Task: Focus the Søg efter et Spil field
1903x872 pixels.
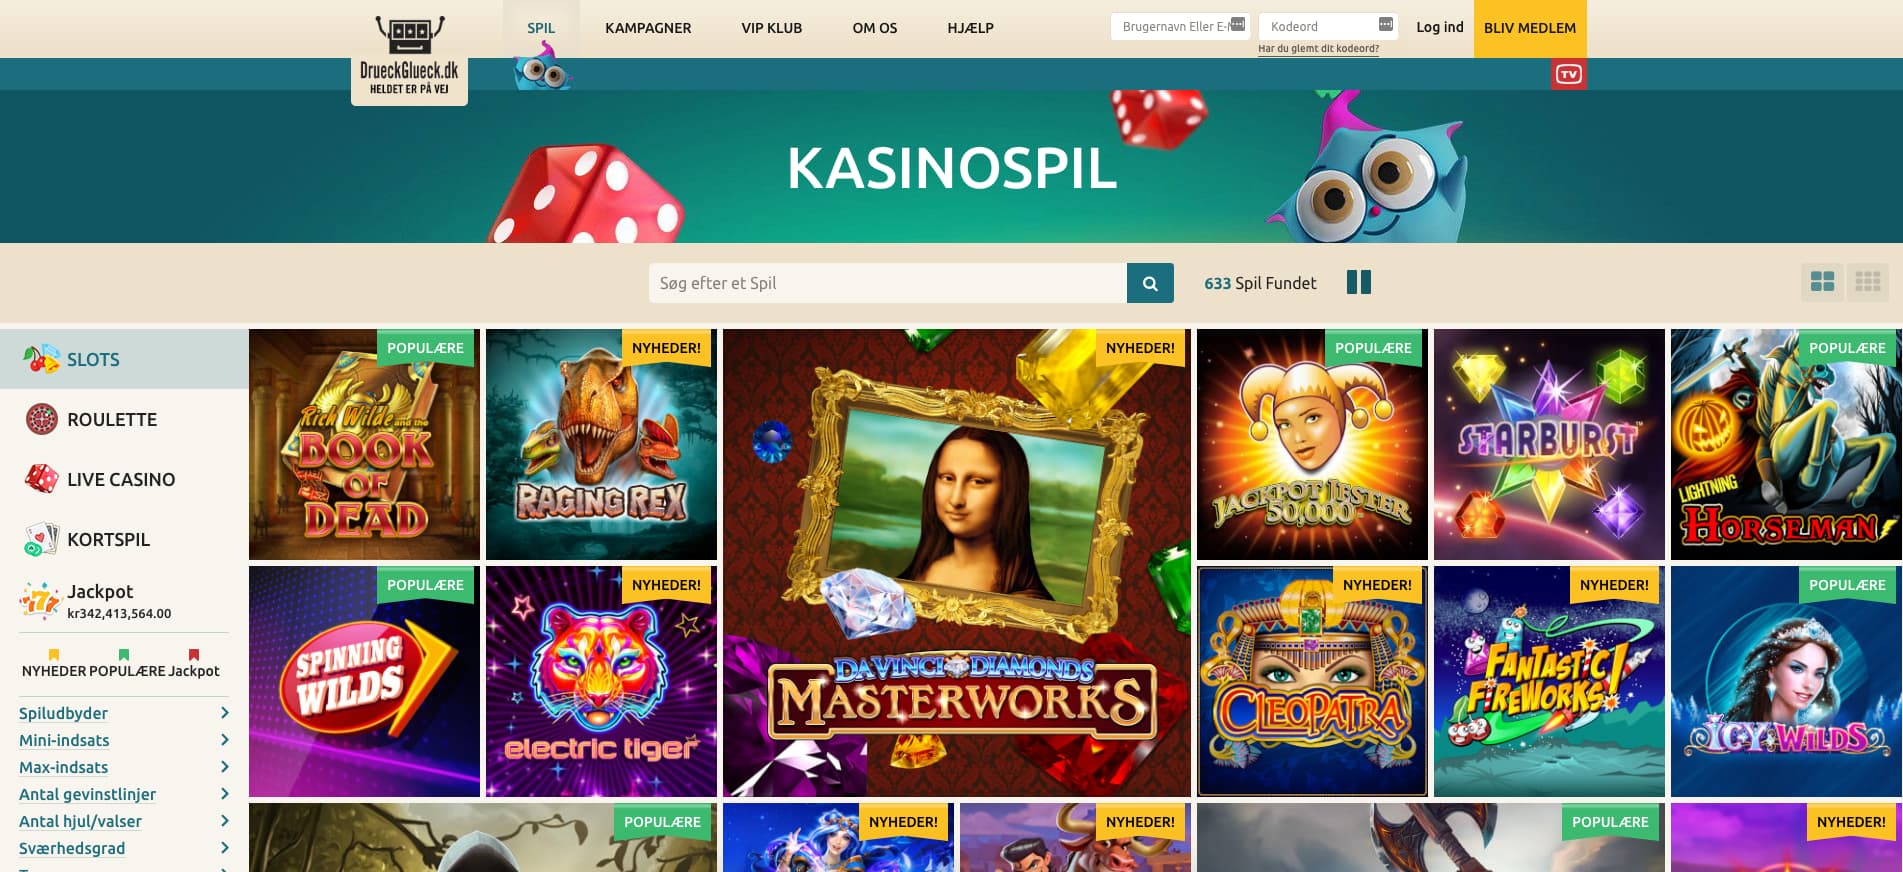Action: point(888,283)
